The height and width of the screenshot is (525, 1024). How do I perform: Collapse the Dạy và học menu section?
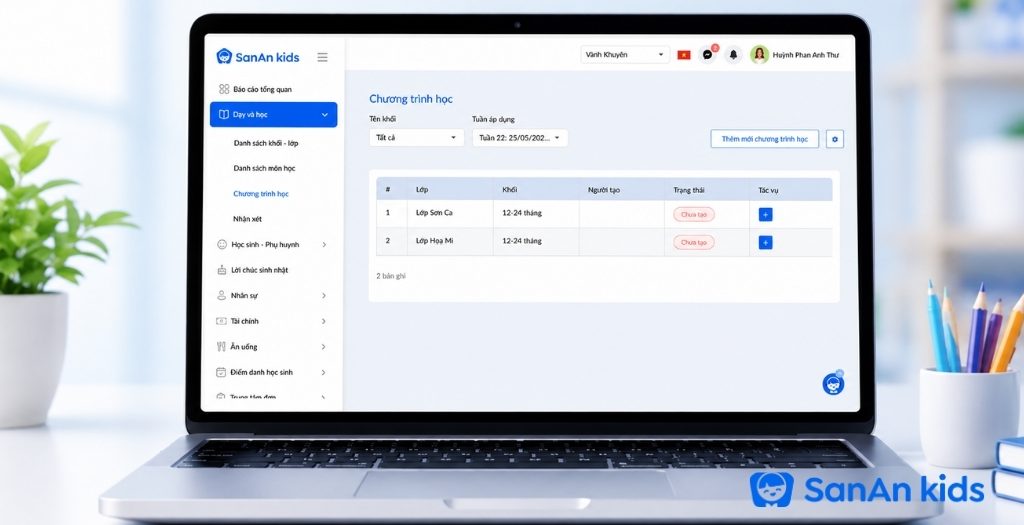(x=274, y=115)
